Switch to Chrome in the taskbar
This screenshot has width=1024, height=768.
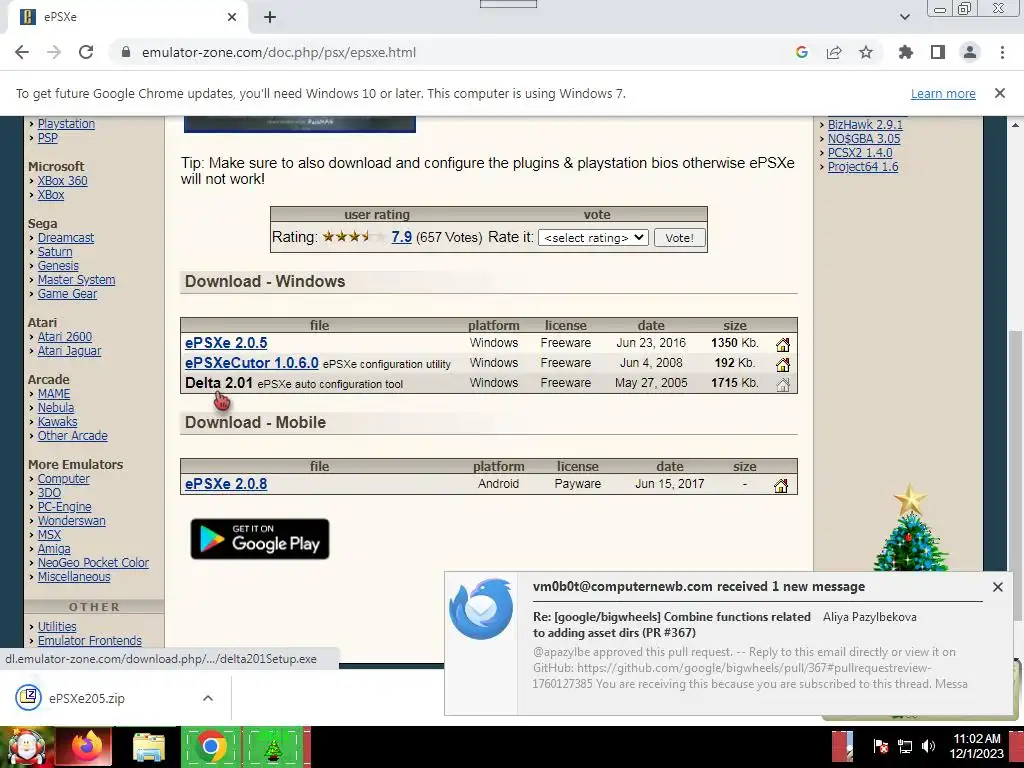tap(210, 747)
